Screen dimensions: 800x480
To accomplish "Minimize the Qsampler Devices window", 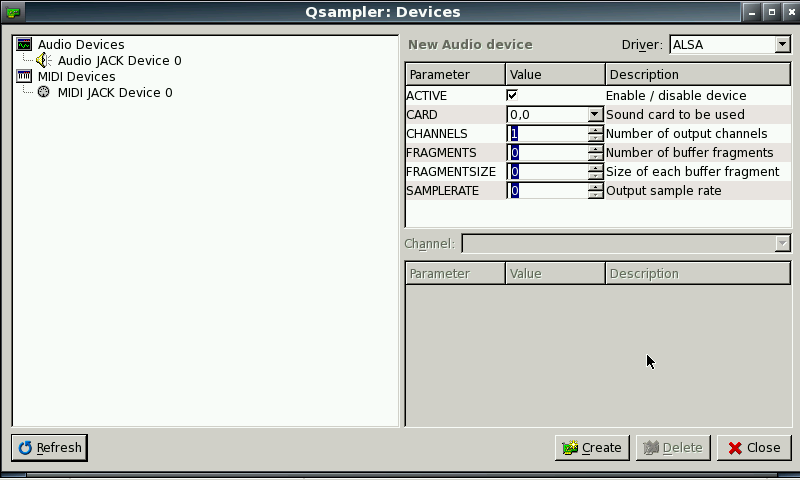I will [x=751, y=12].
